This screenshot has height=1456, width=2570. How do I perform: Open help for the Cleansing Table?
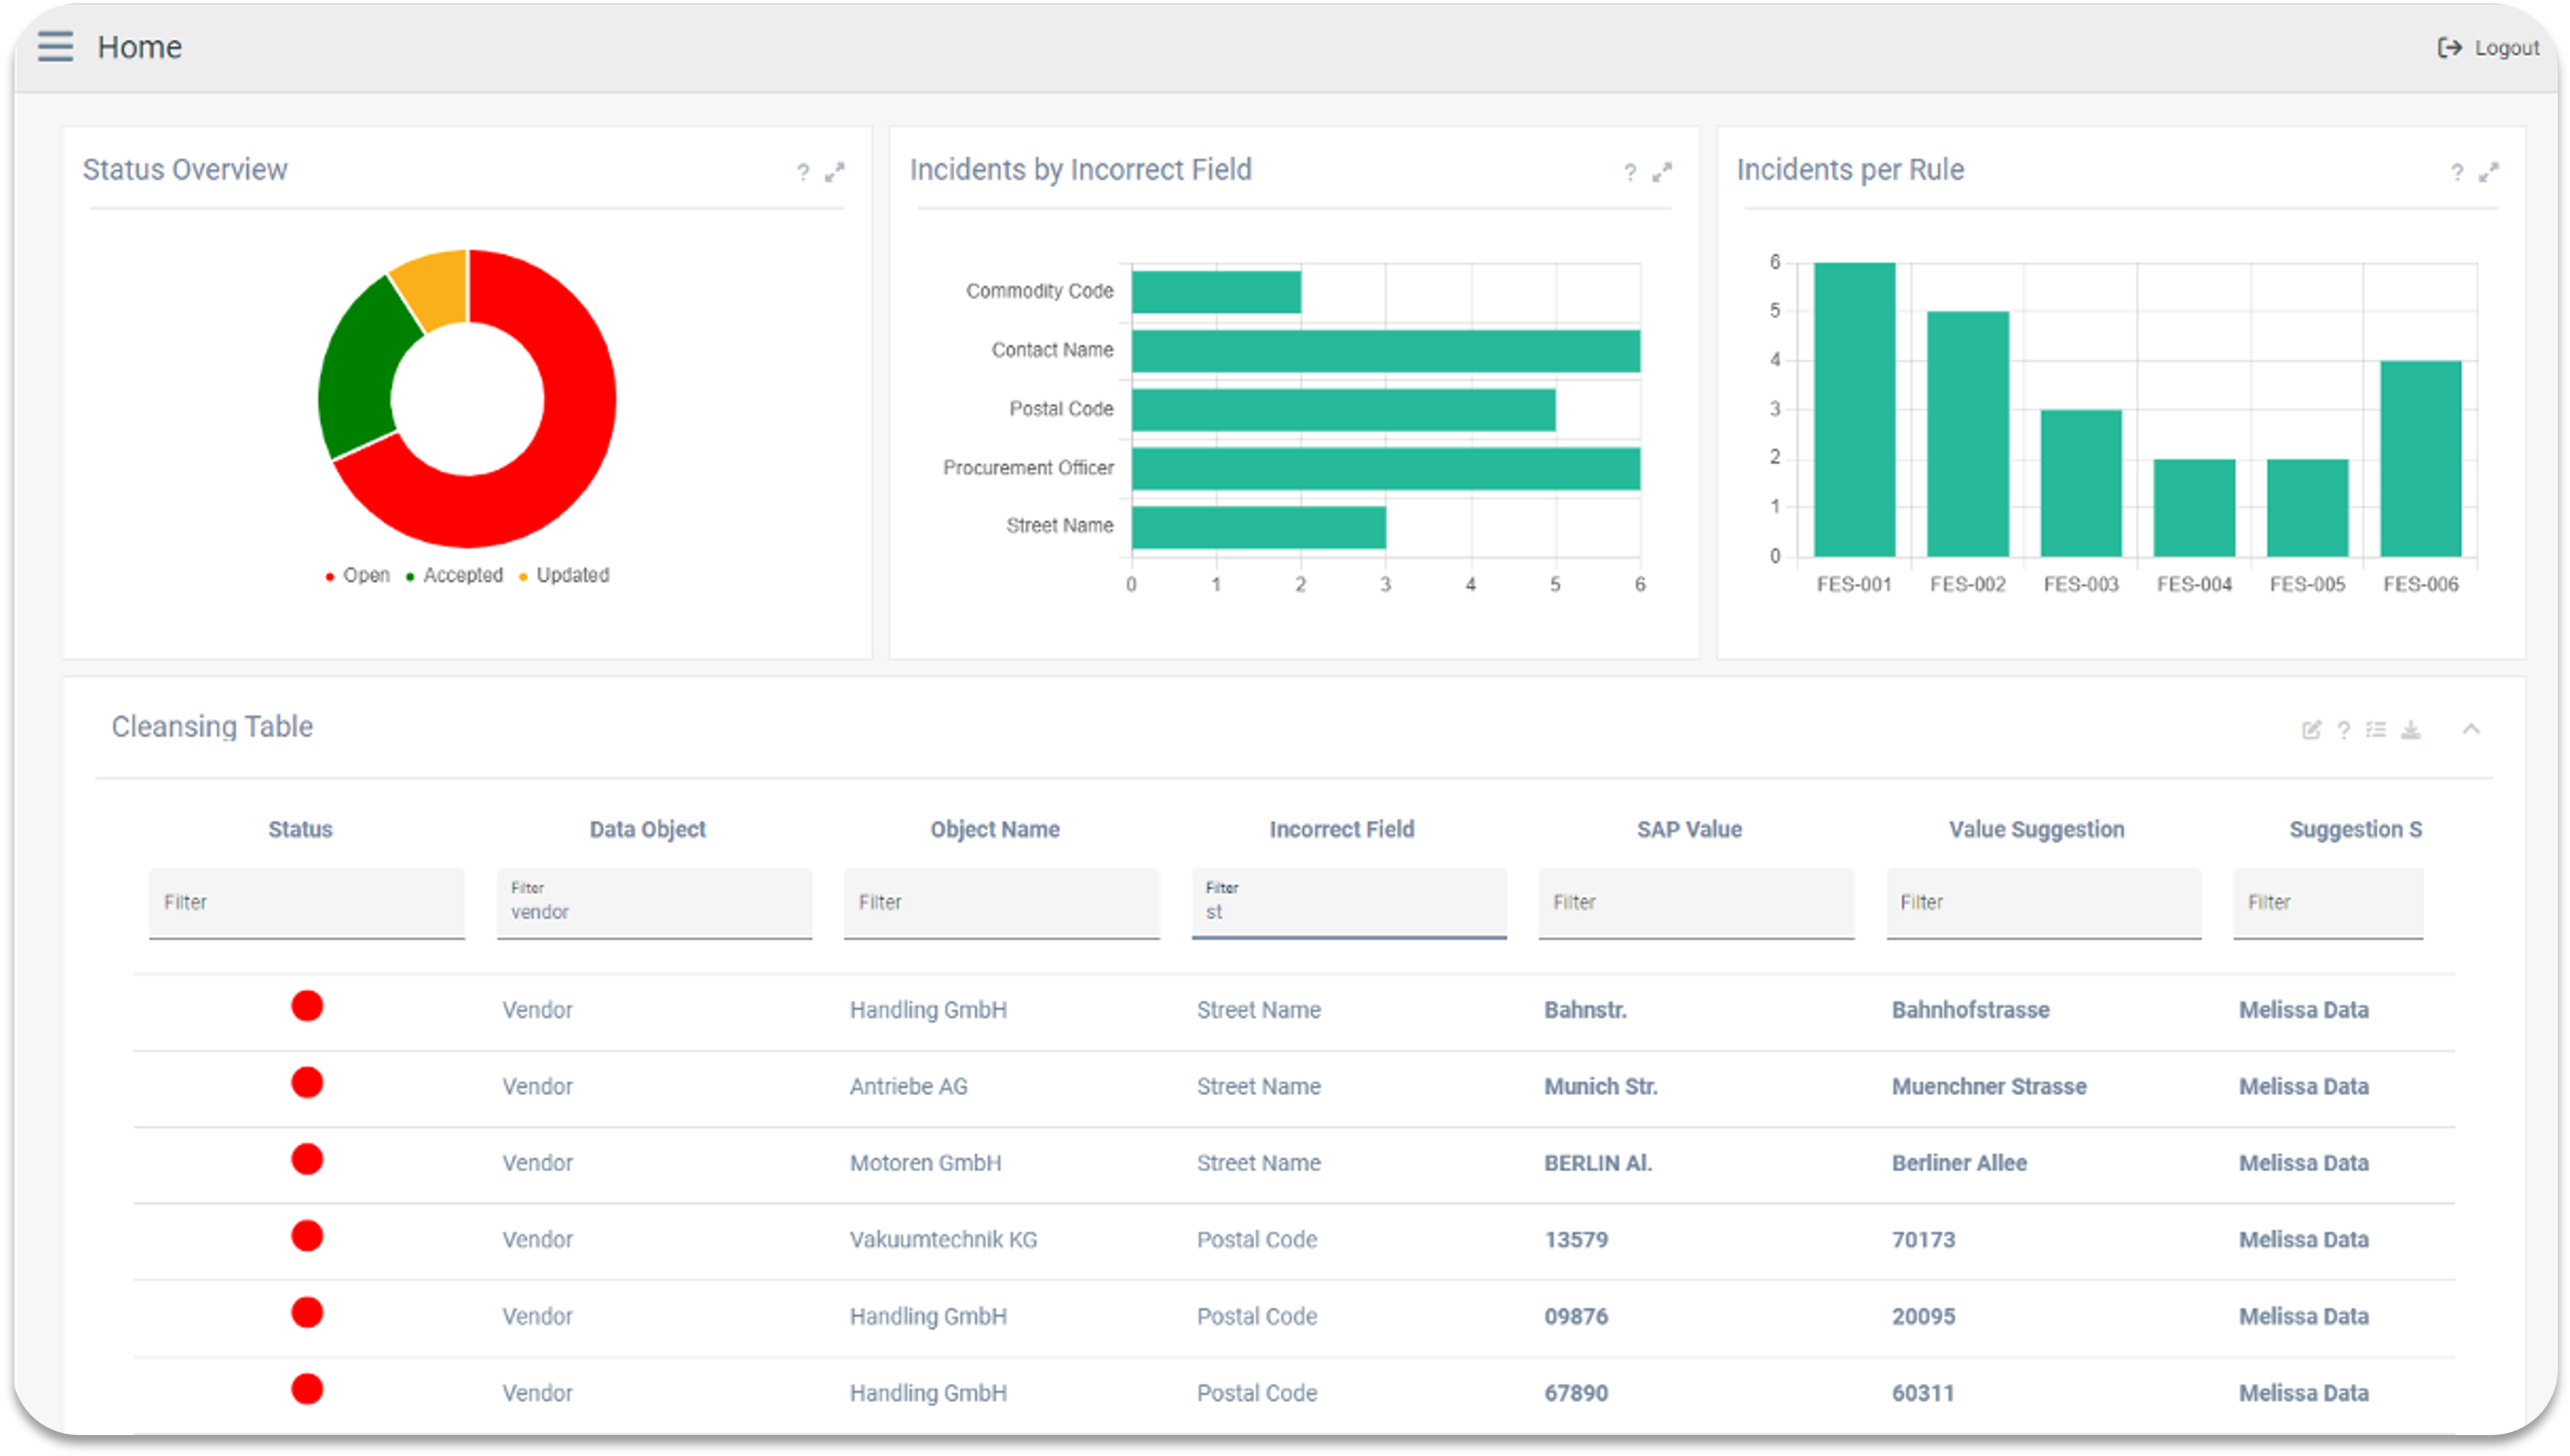(x=2343, y=730)
